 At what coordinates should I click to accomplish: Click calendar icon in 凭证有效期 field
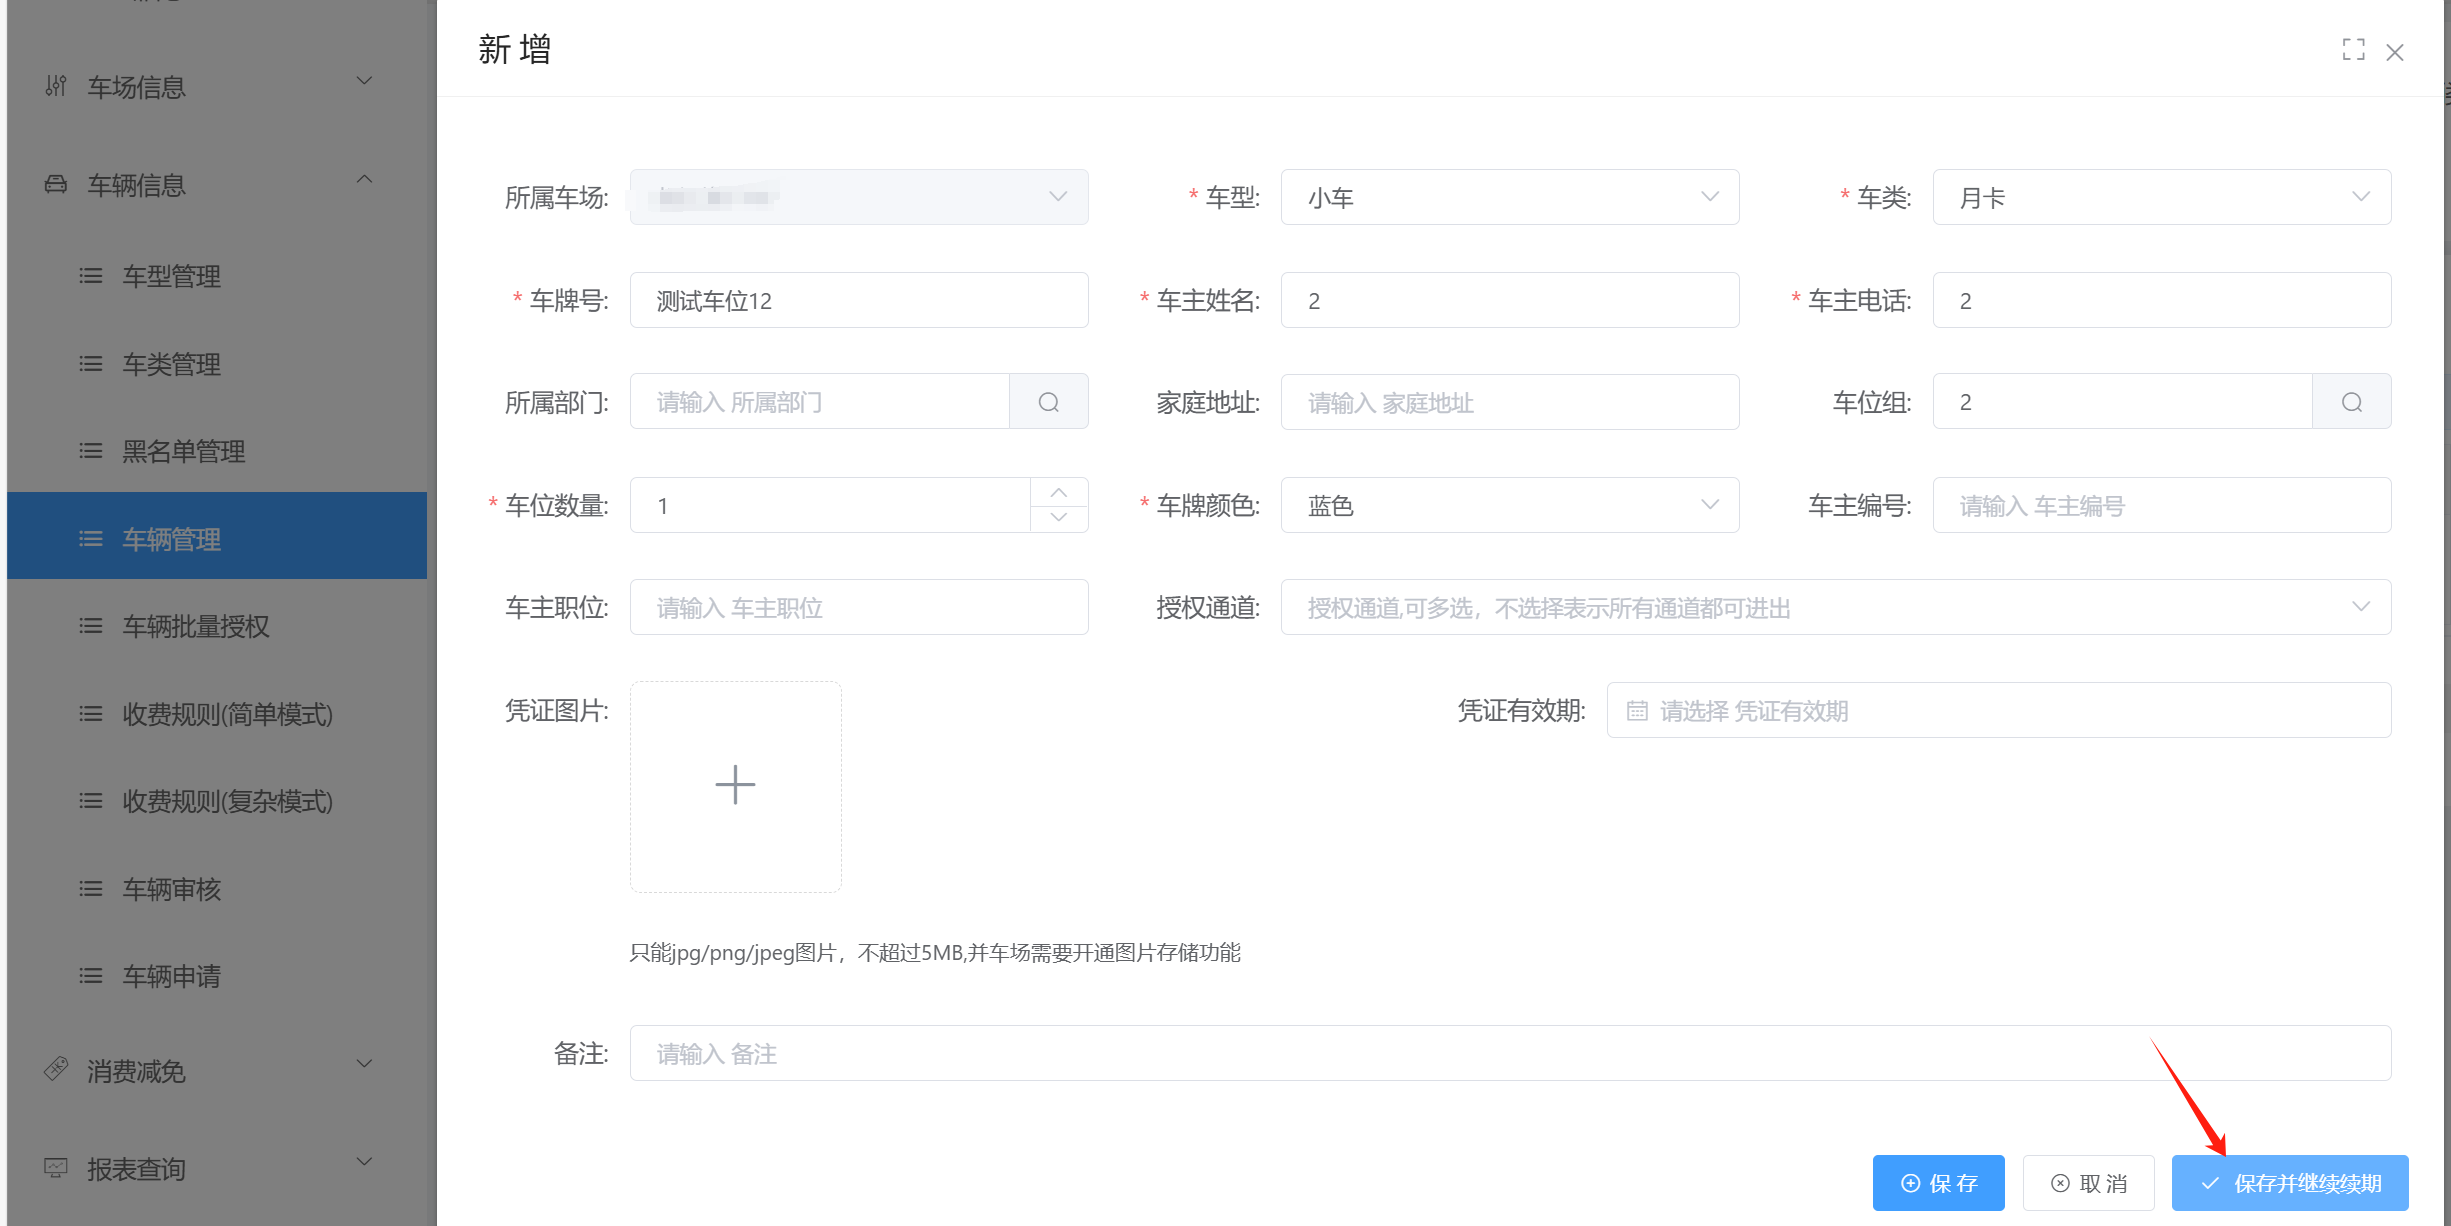click(1636, 711)
